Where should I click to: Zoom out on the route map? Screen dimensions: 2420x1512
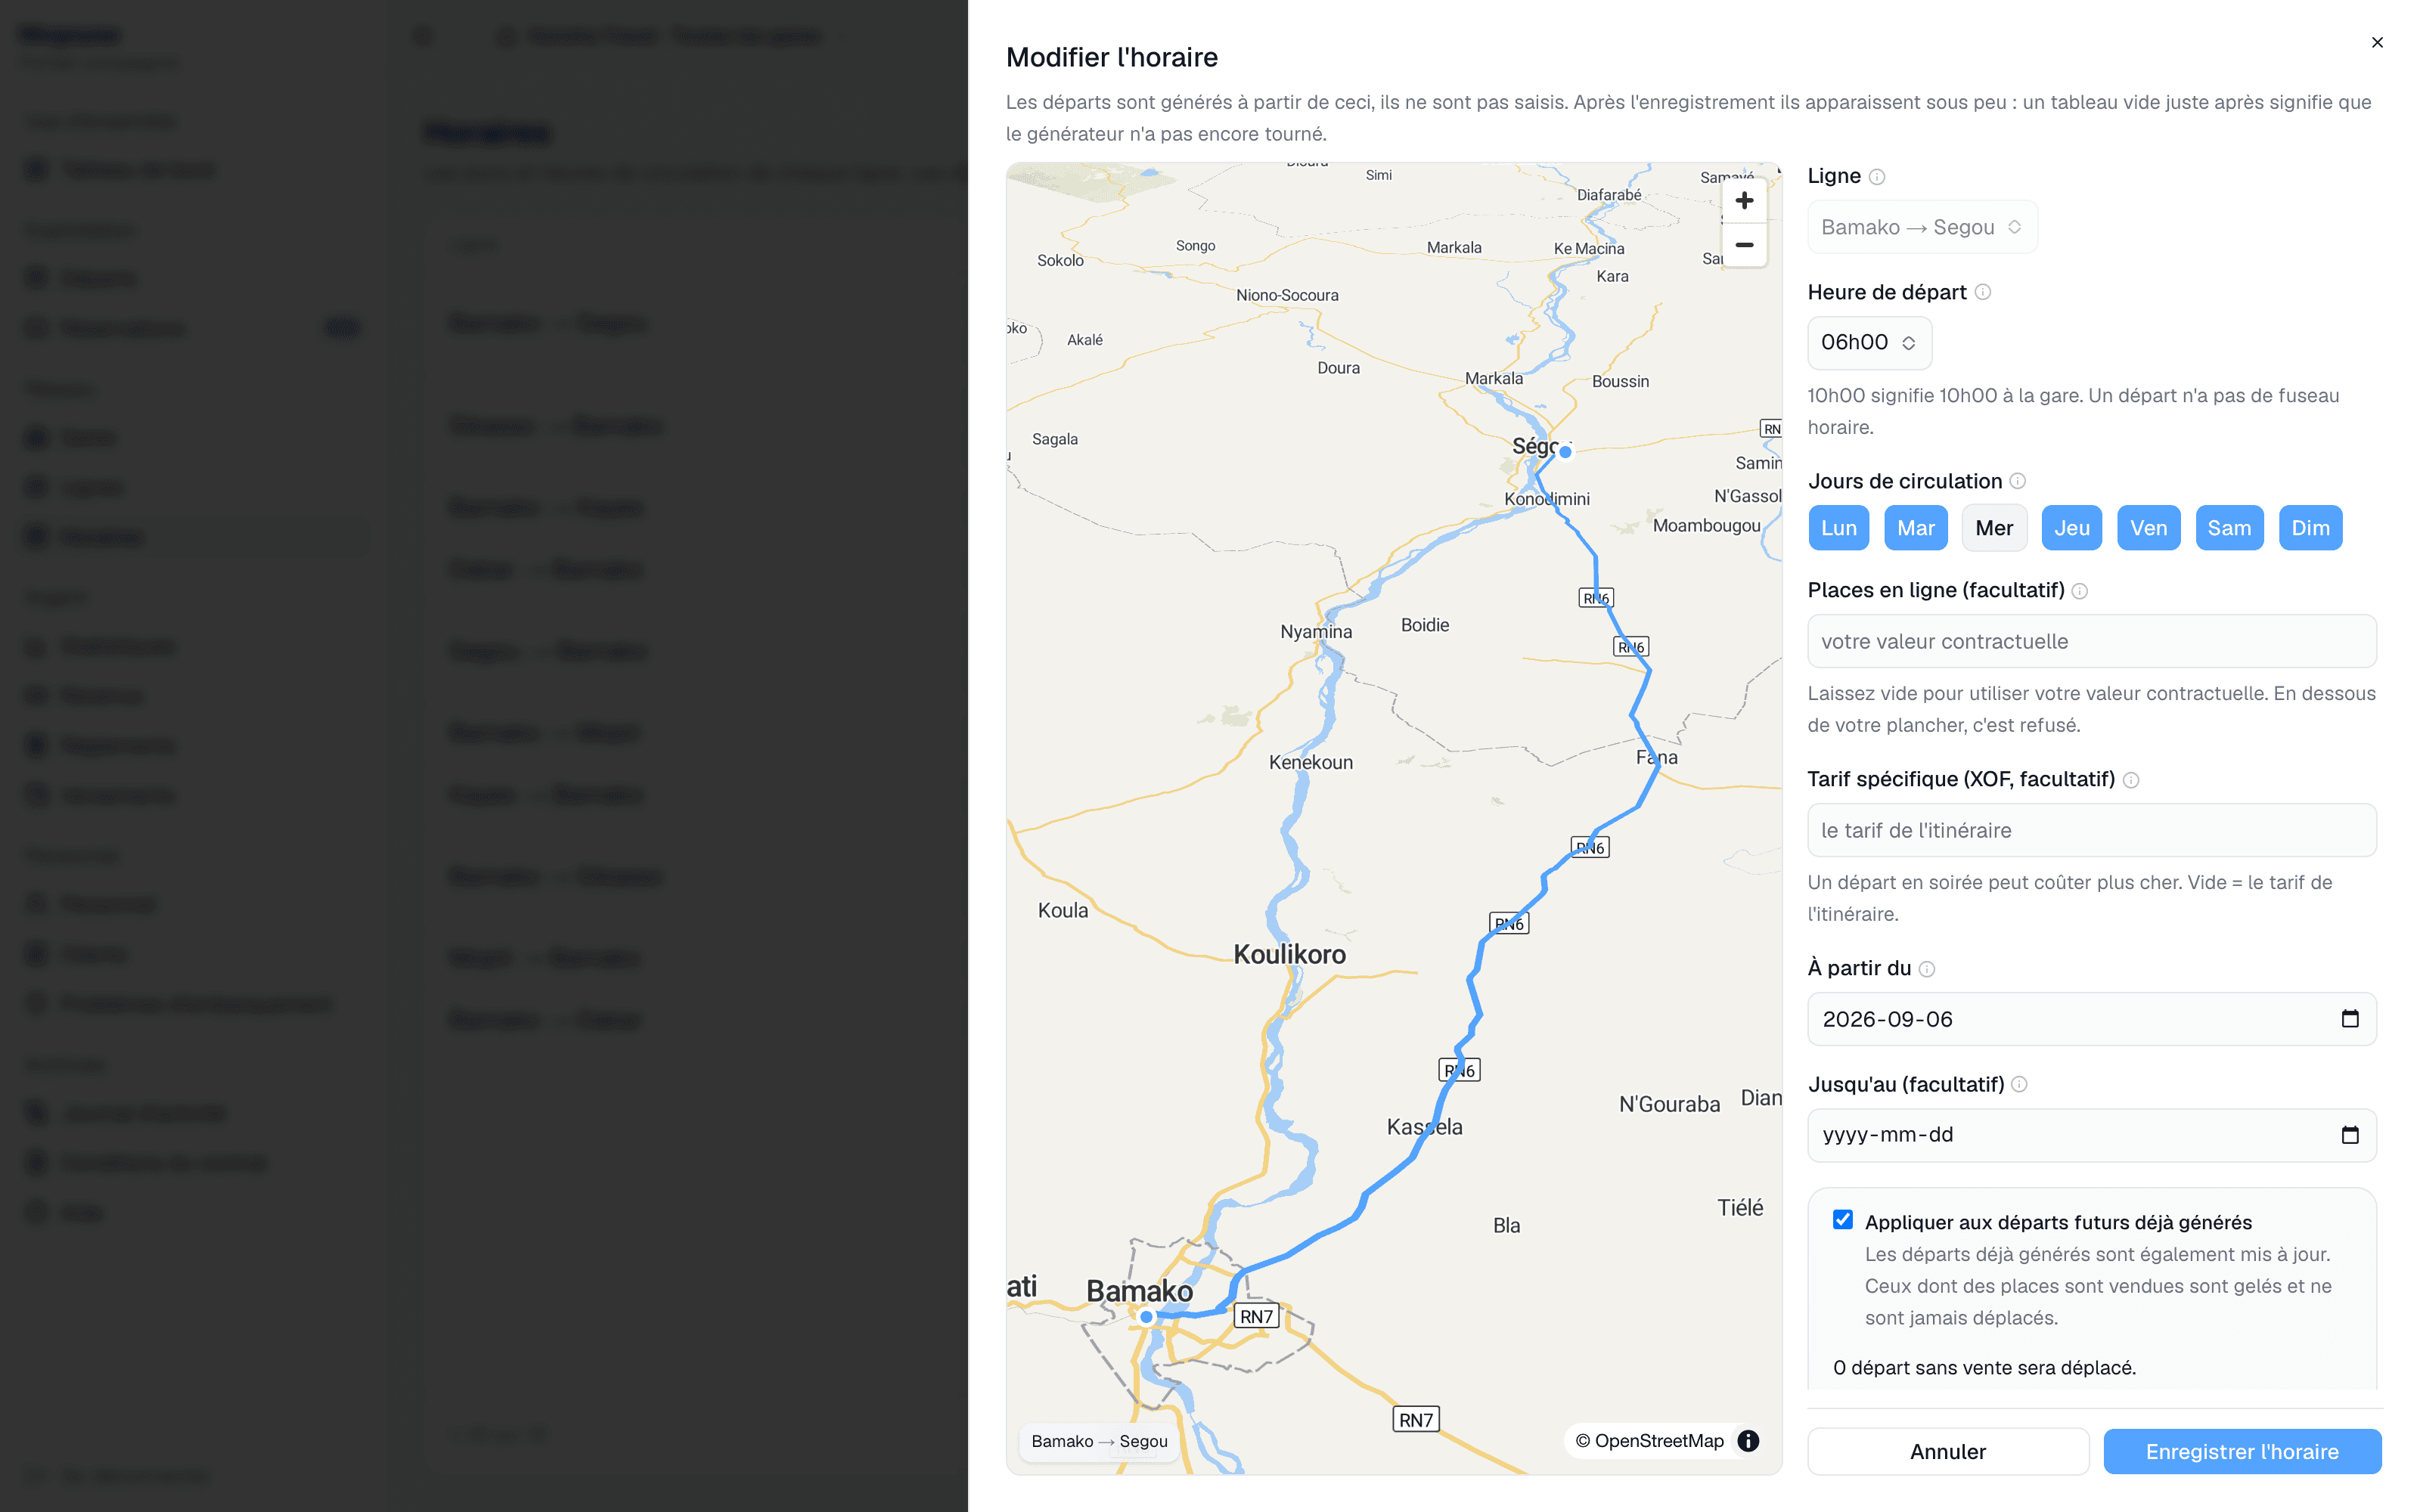click(x=1744, y=245)
